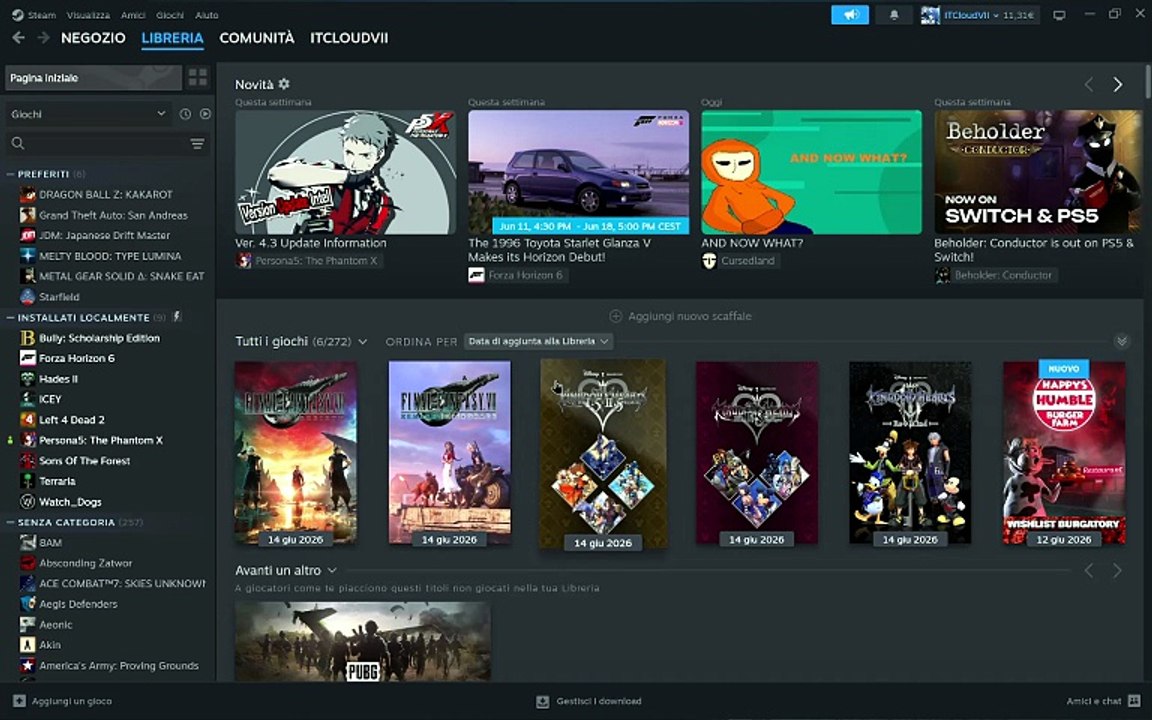1152x720 pixels.
Task: Select the Forza Horizon 6 icon in sidebar
Action: tap(27, 358)
